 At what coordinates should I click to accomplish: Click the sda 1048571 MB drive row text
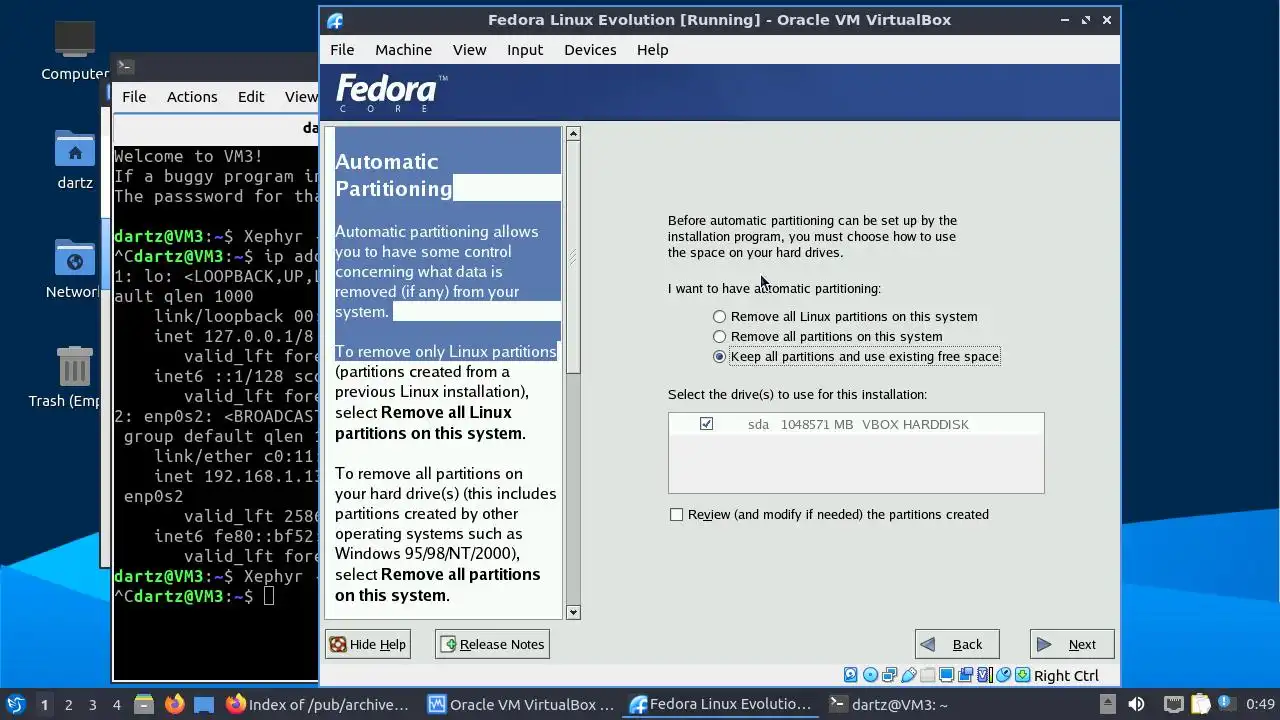pyautogui.click(x=858, y=424)
